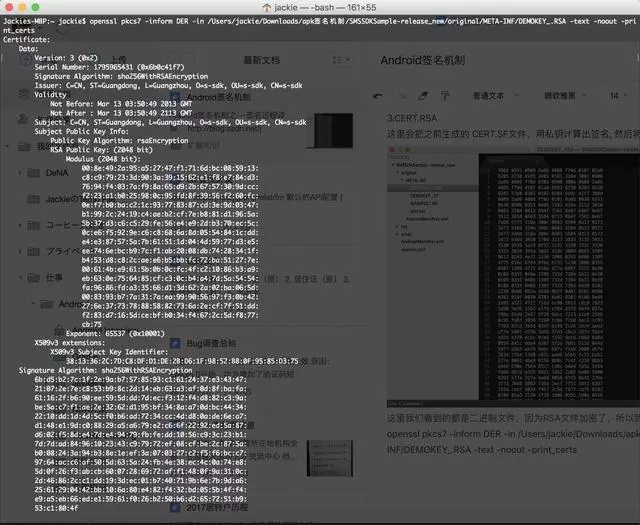Click the note icon beside Bug调查总结
Image resolution: width=640 pixels, height=525 pixels.
click(x=175, y=343)
